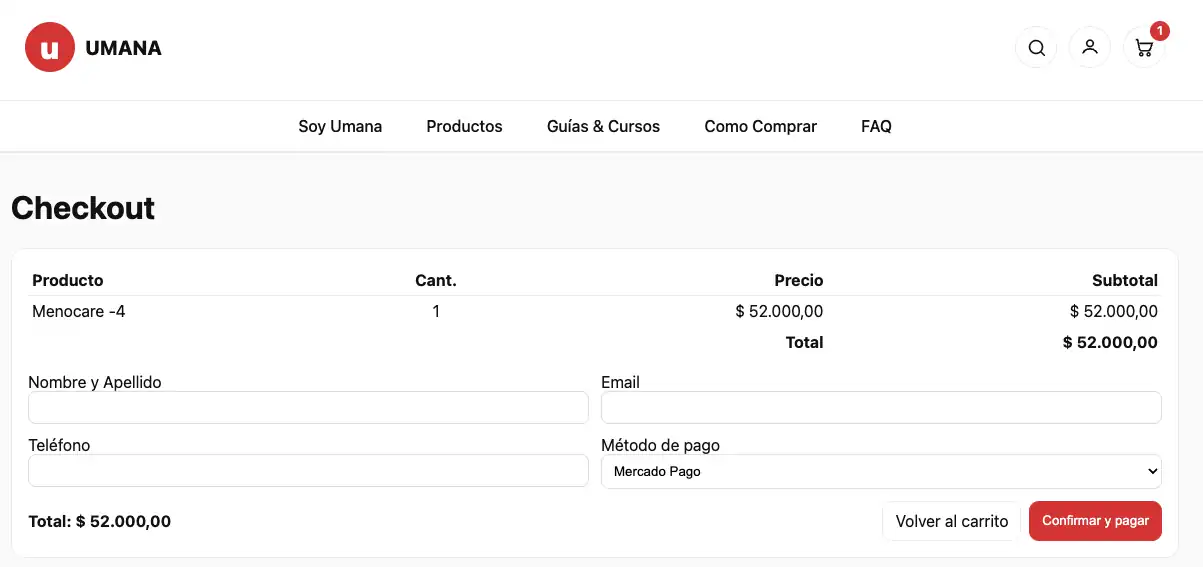The image size is (1203, 567).
Task: Click the Subtotal column header
Action: coord(1124,280)
